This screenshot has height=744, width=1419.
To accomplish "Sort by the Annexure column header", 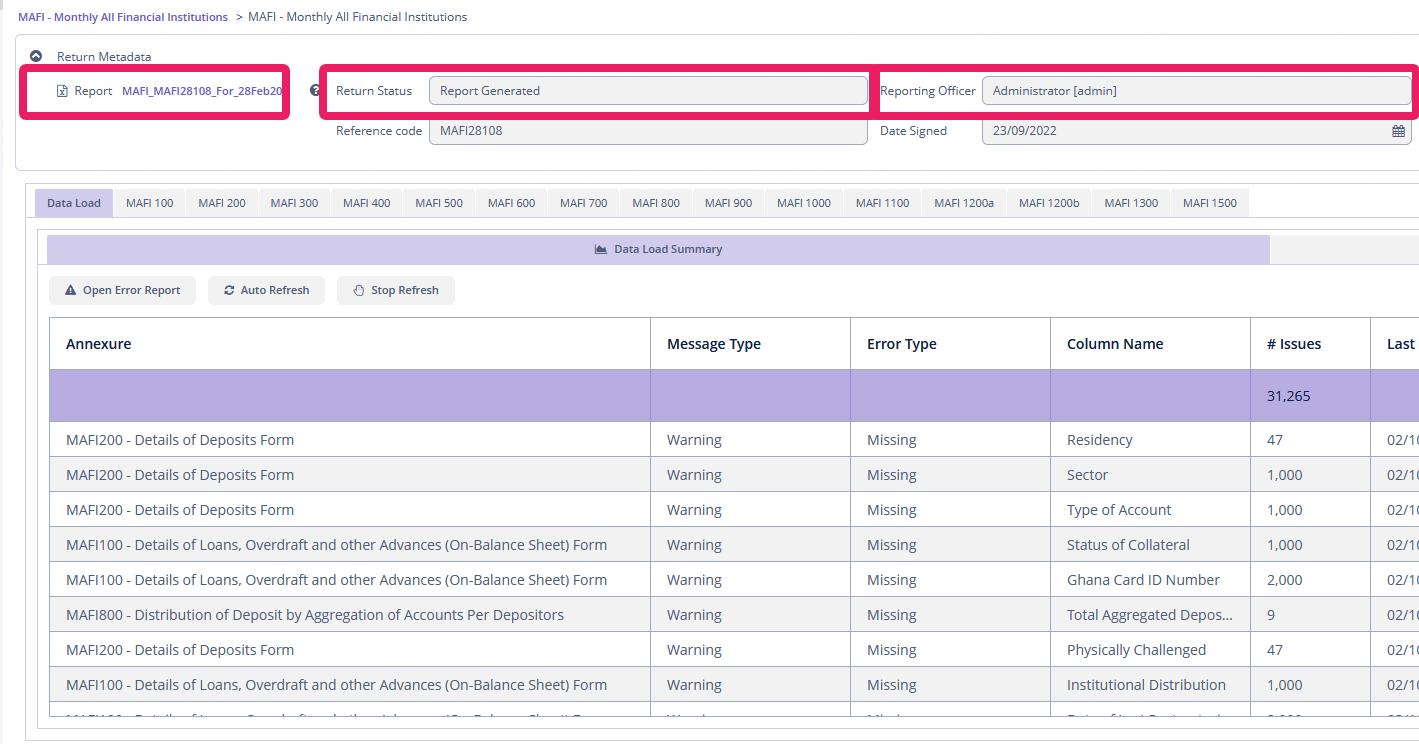I will pyautogui.click(x=99, y=344).
